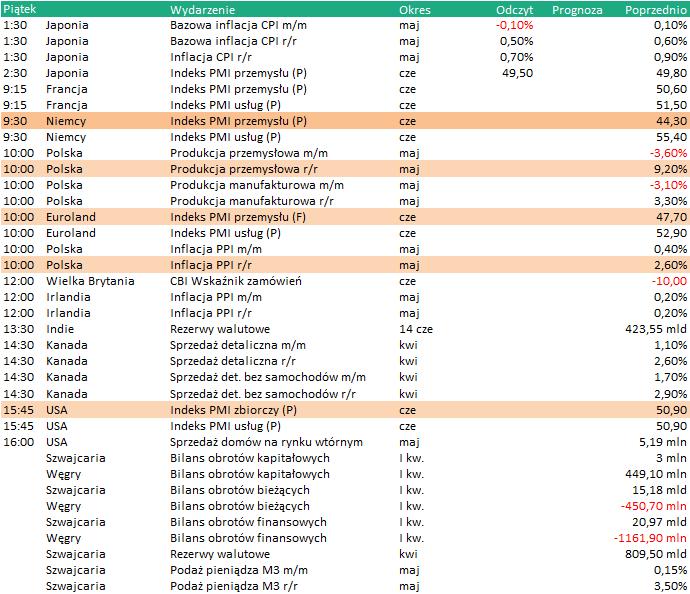
Task: Select the '2,90%' Kanada previous value
Action: (x=670, y=394)
